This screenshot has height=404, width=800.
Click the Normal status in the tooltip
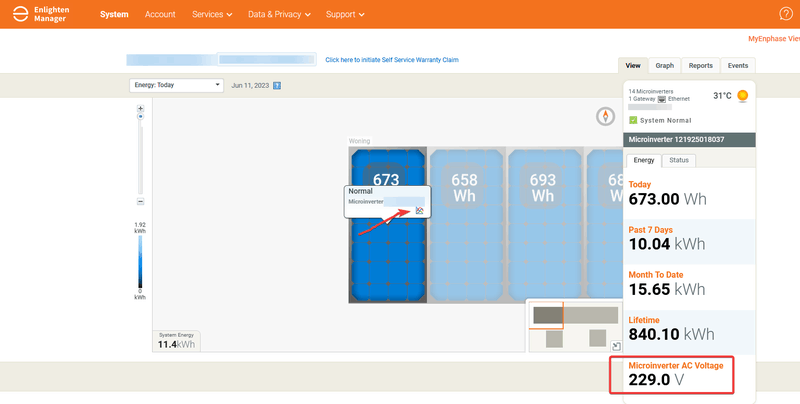360,191
